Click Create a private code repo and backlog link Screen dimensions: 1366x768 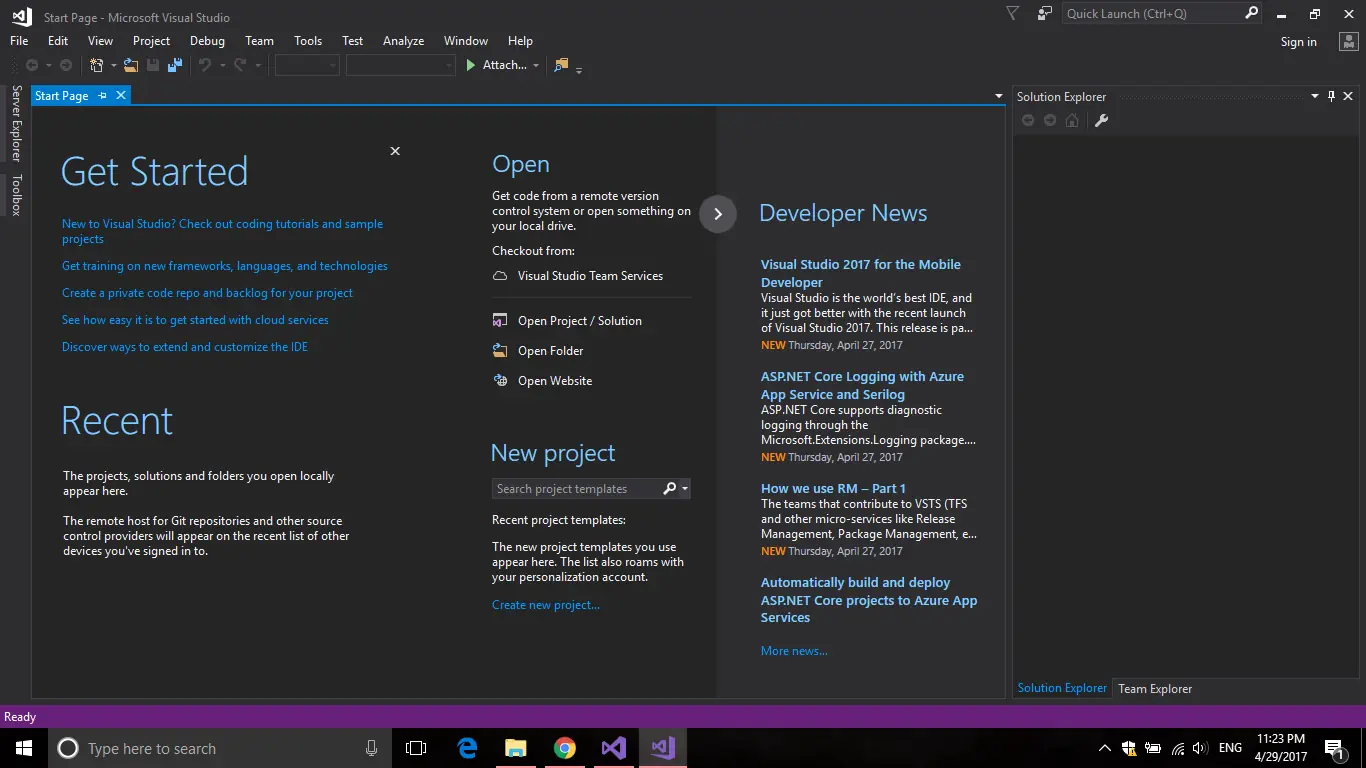click(x=207, y=293)
